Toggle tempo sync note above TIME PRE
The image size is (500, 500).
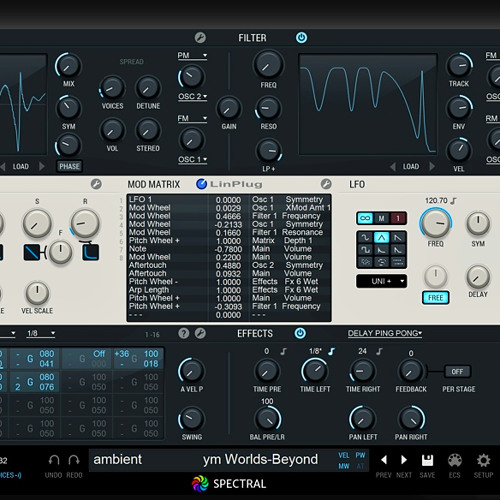(283, 351)
